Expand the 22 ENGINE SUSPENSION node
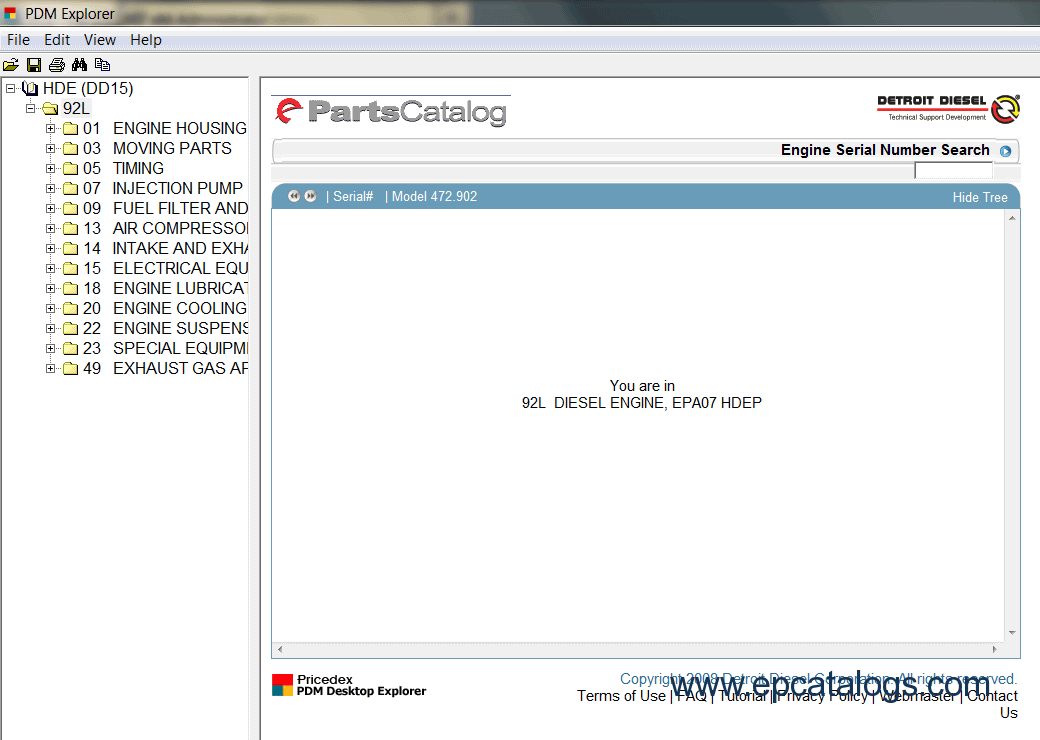 (50, 328)
